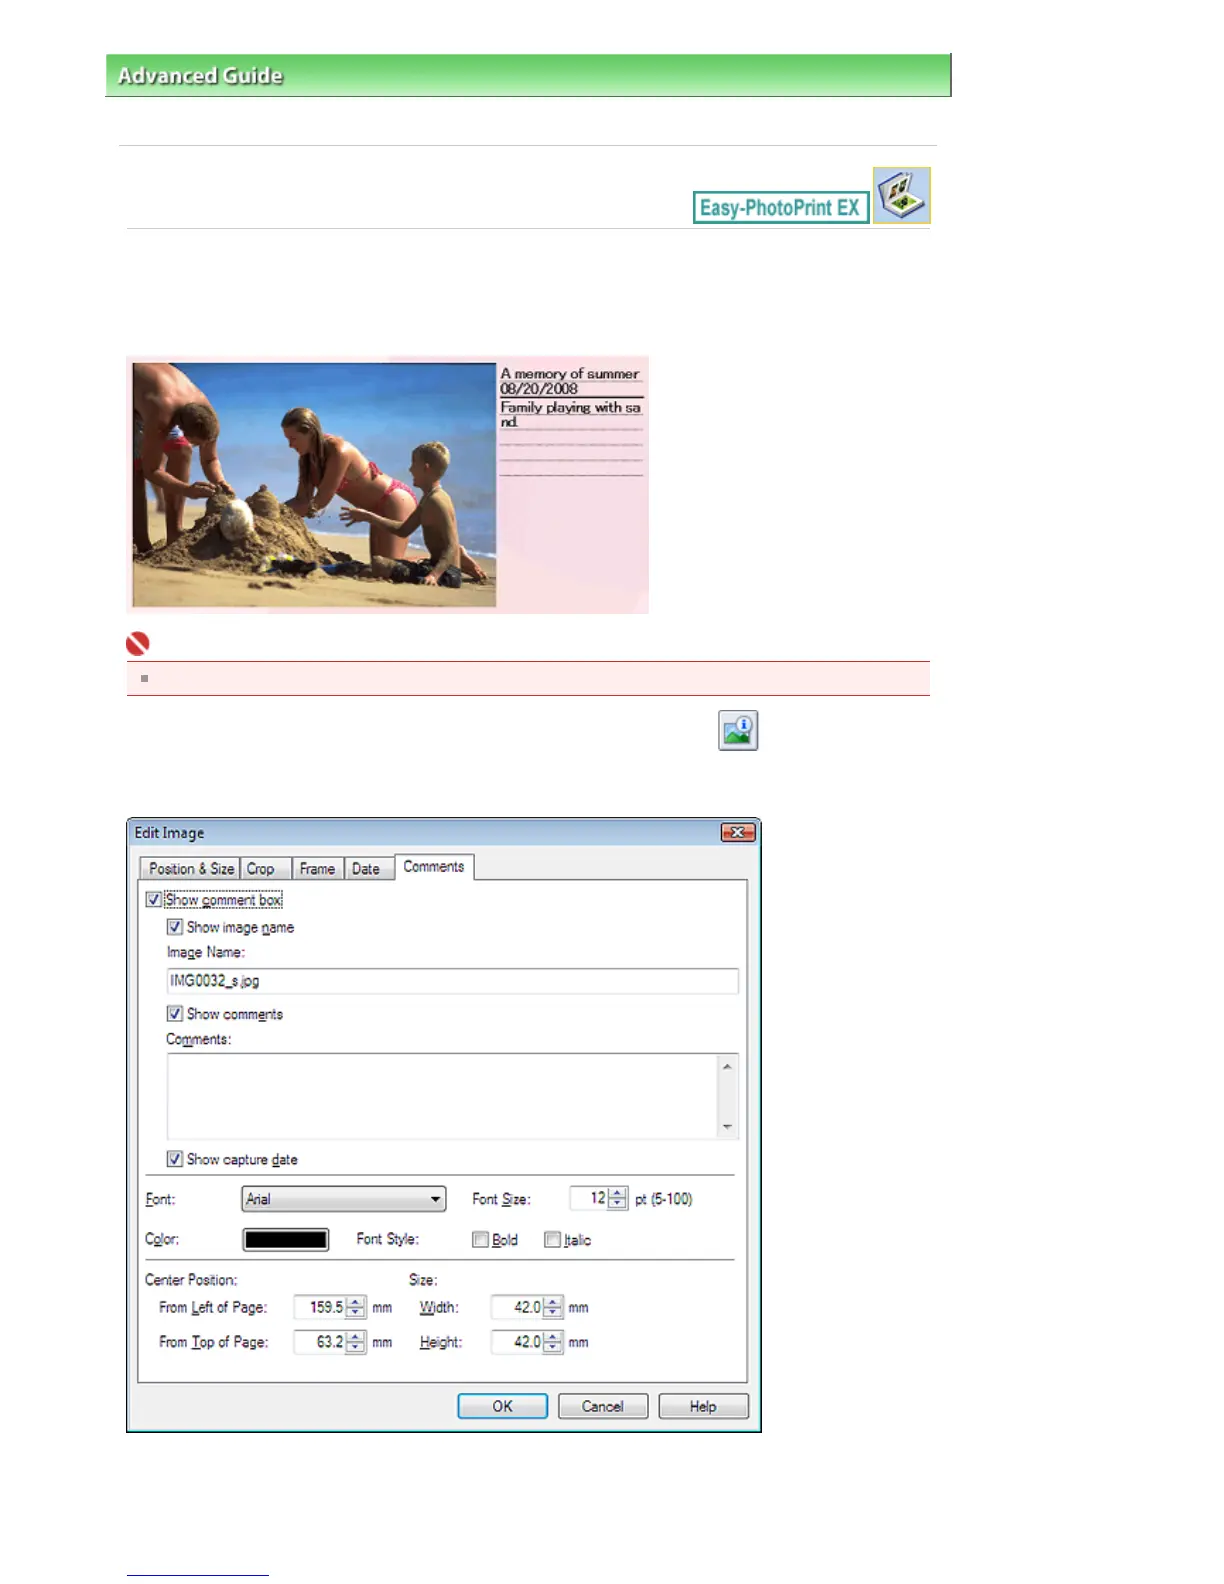The image size is (1224, 1584).
Task: Enable Italic font style
Action: [x=553, y=1240]
